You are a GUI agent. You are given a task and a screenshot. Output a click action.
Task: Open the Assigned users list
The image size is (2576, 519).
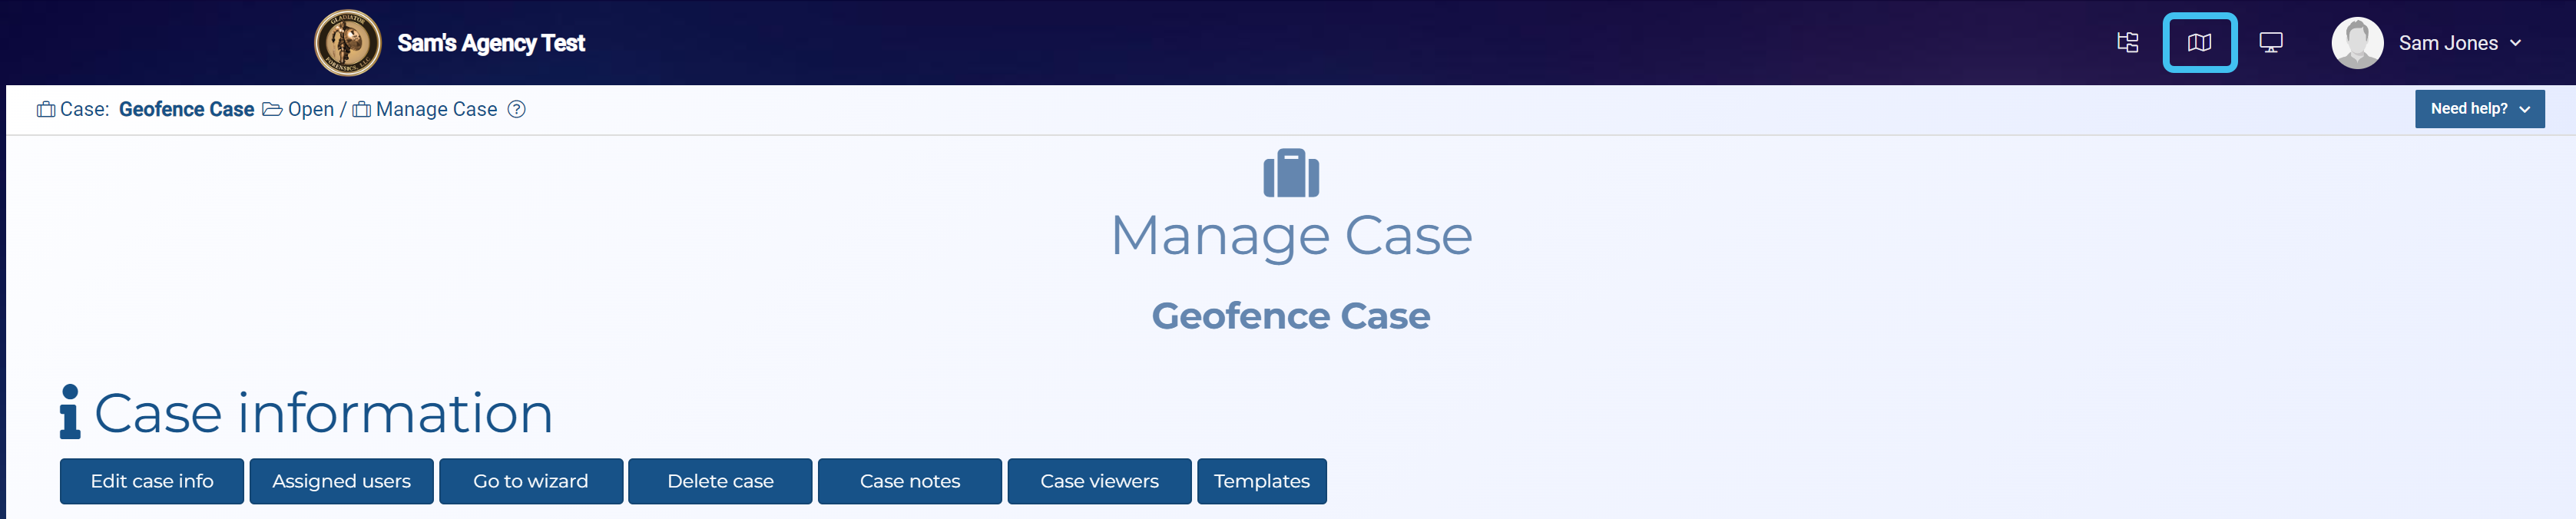341,481
